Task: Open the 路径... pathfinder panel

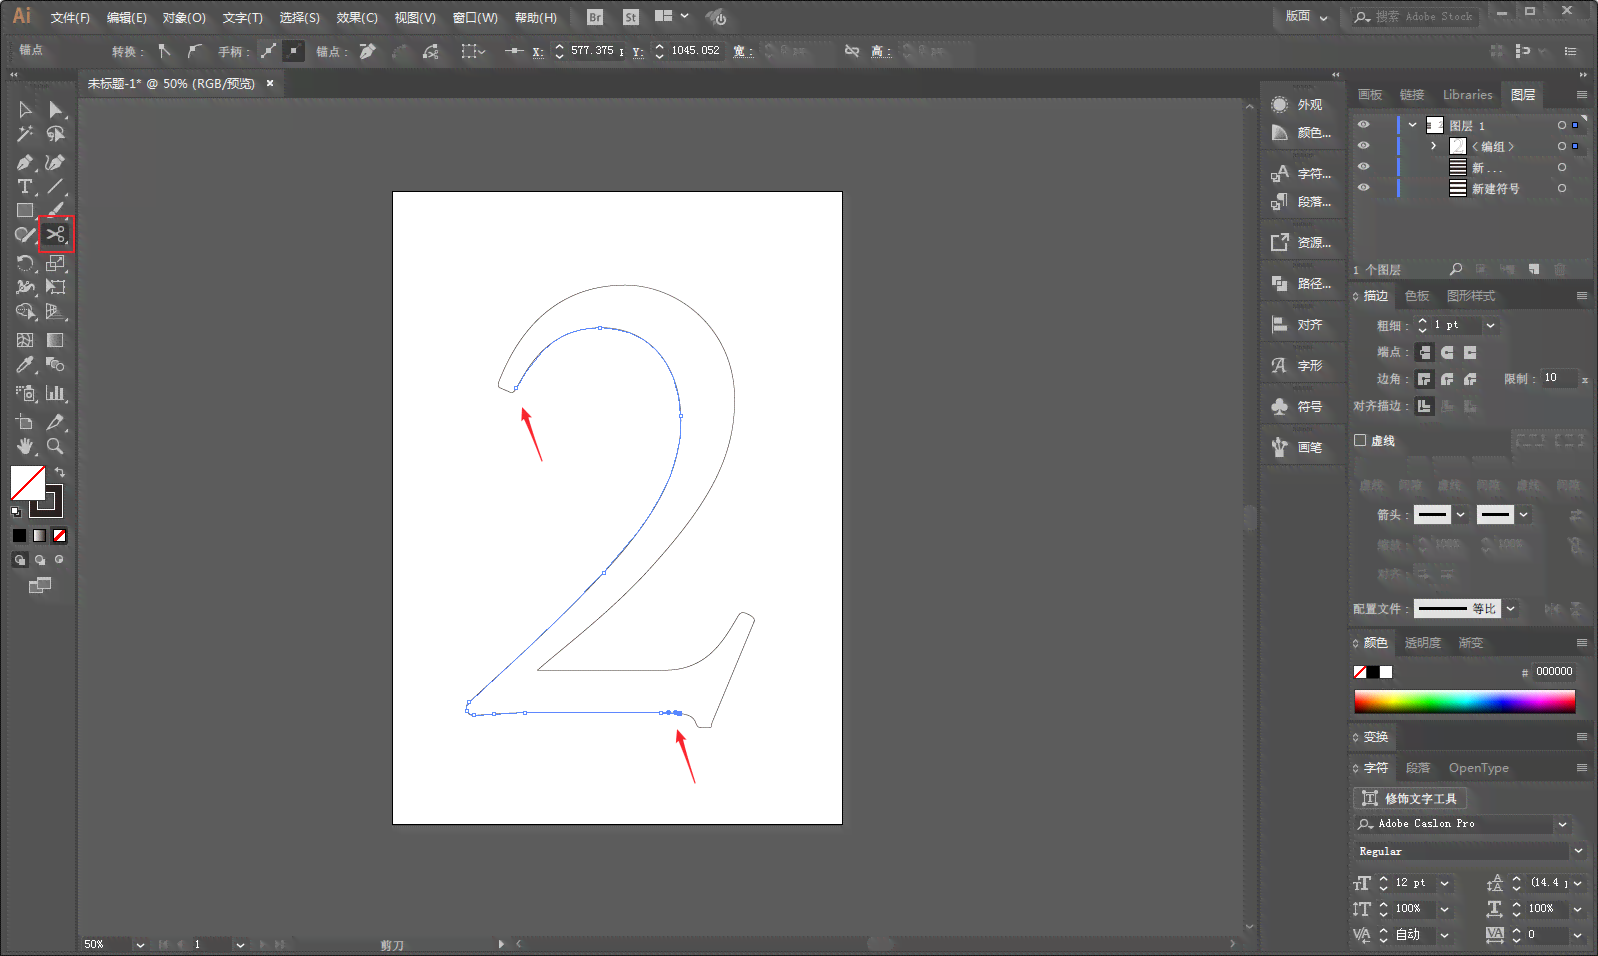Action: [x=1302, y=284]
